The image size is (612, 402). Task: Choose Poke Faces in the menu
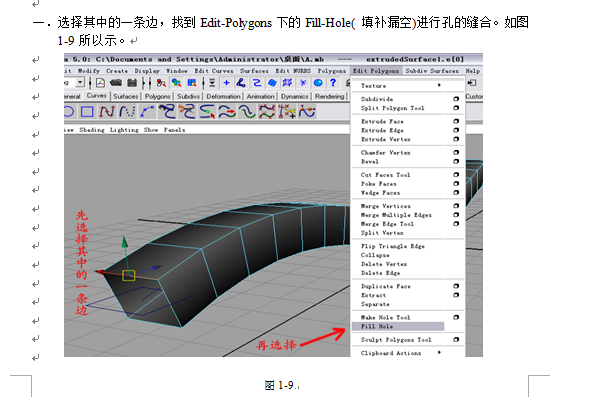point(378,184)
